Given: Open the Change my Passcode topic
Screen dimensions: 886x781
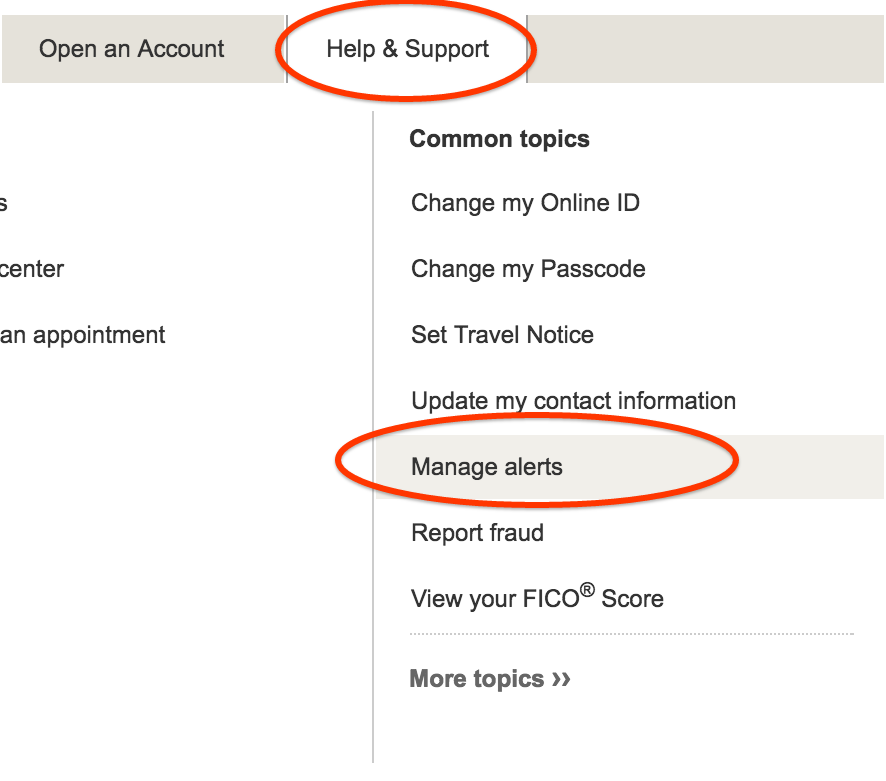Looking at the screenshot, I should 528,269.
